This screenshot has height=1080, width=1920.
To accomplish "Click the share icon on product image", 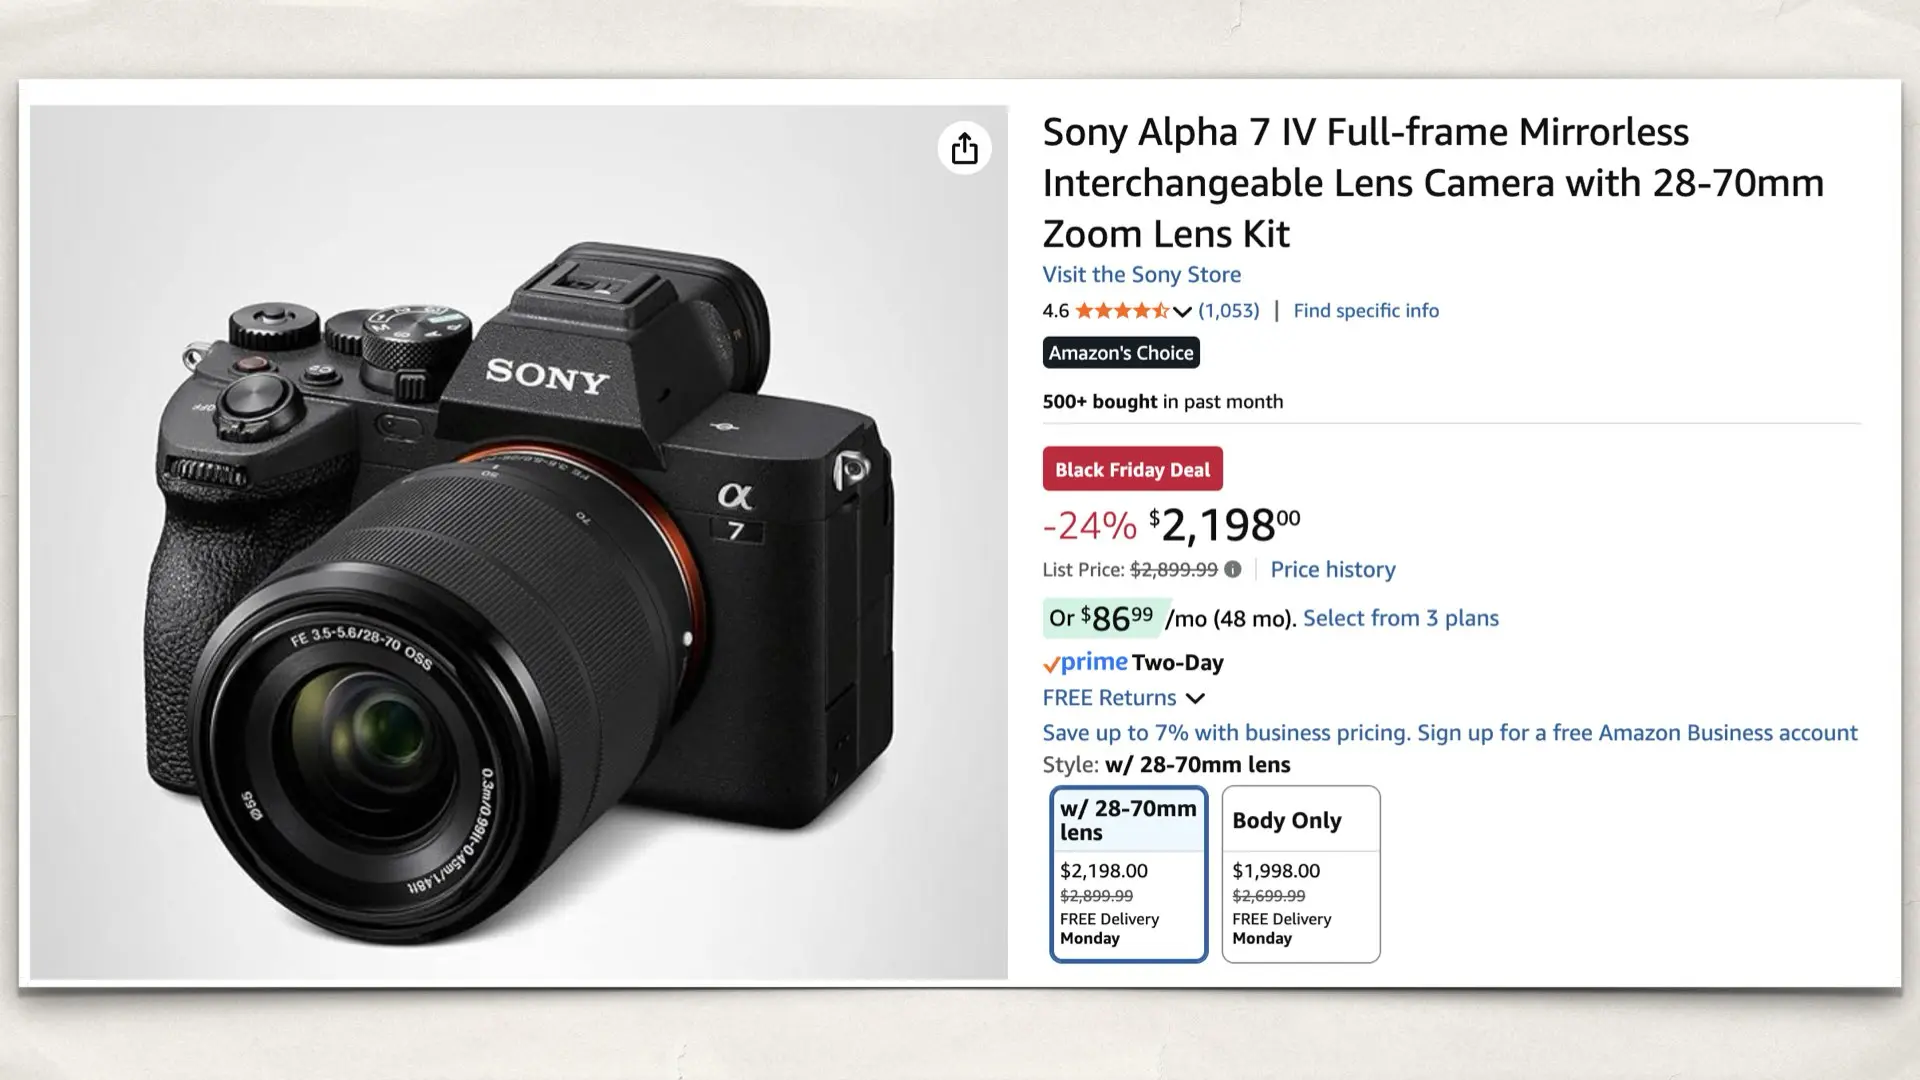I will pos(964,149).
